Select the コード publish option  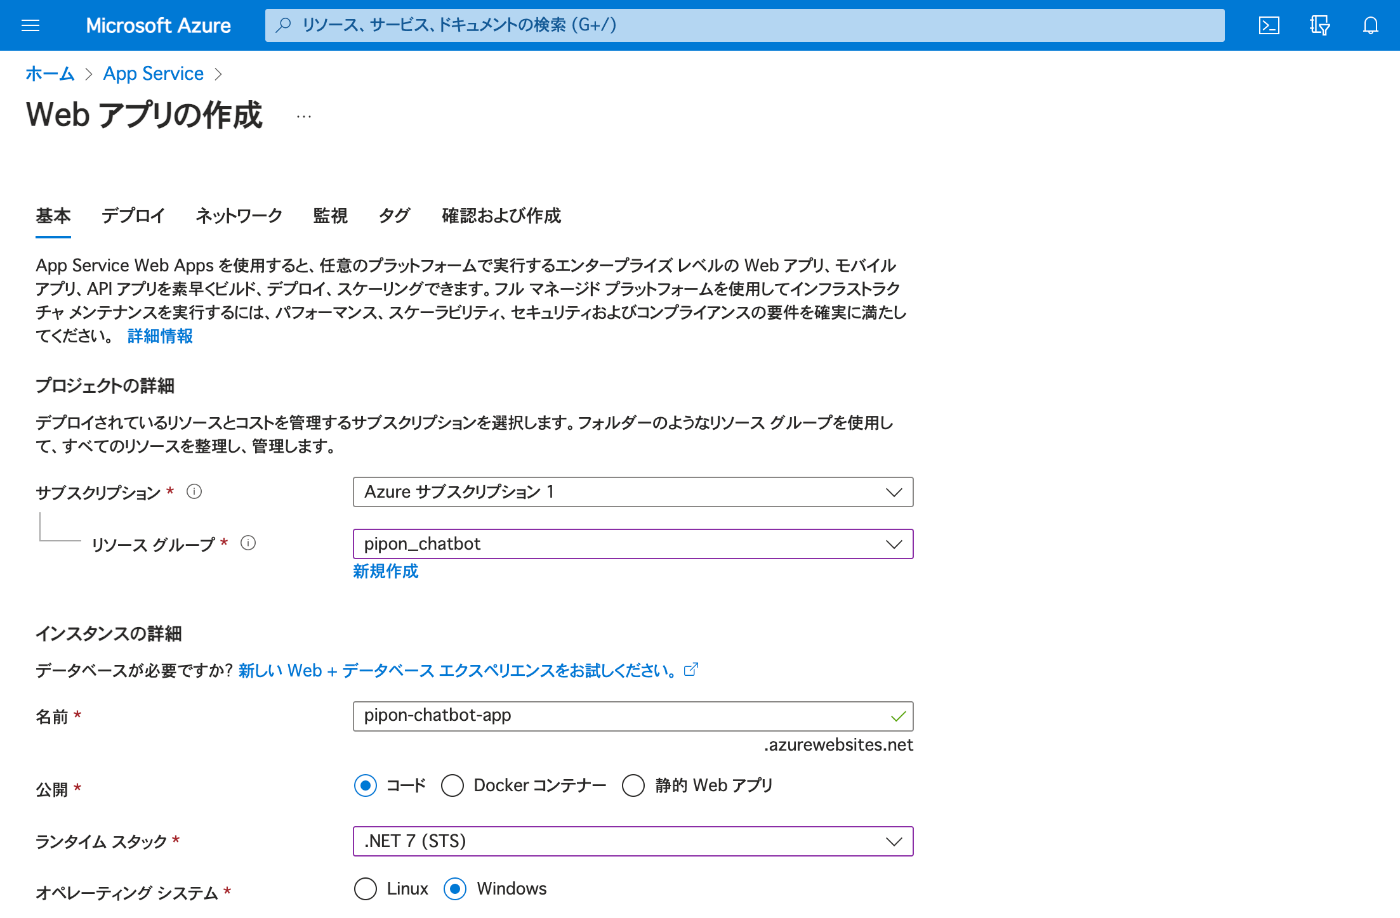click(366, 785)
